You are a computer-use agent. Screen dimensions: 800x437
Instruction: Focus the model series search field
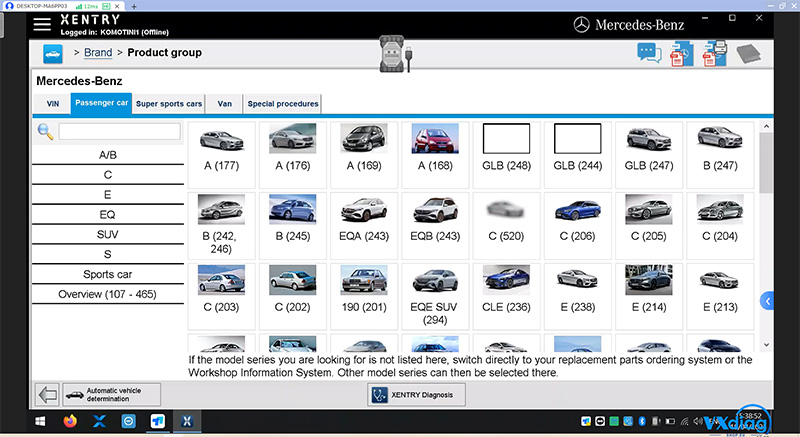[119, 132]
